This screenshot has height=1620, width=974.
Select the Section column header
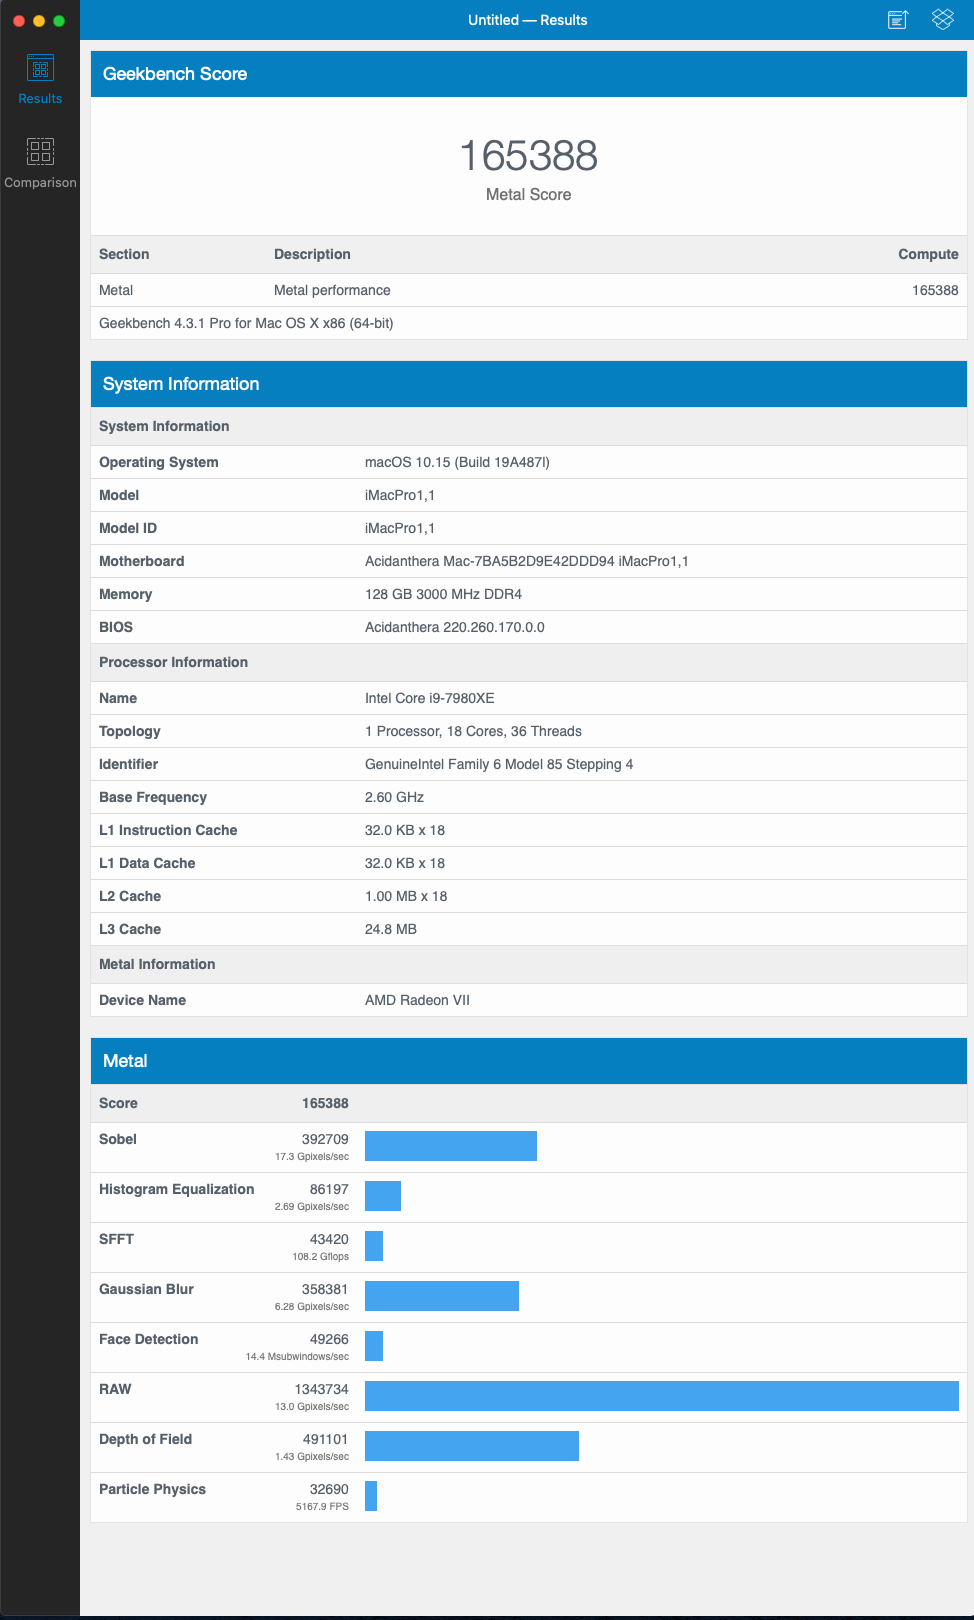pos(124,254)
